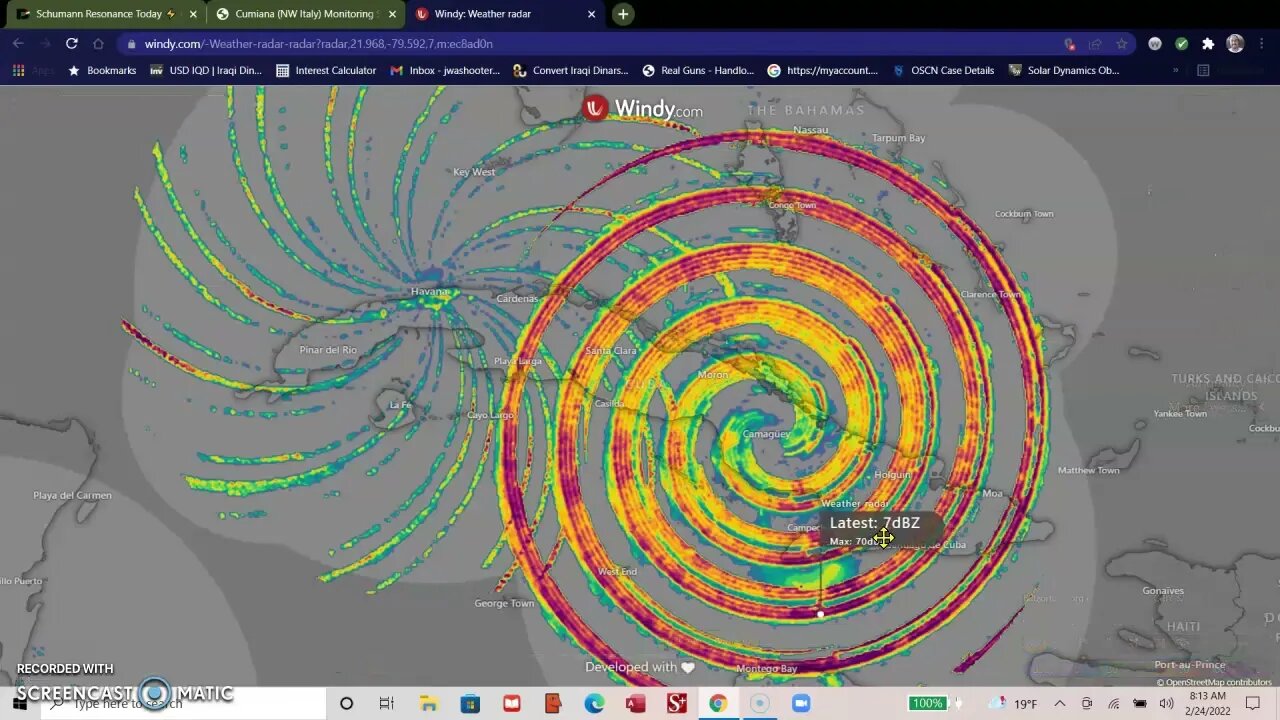
Task: Click the George Town map label
Action: click(504, 603)
